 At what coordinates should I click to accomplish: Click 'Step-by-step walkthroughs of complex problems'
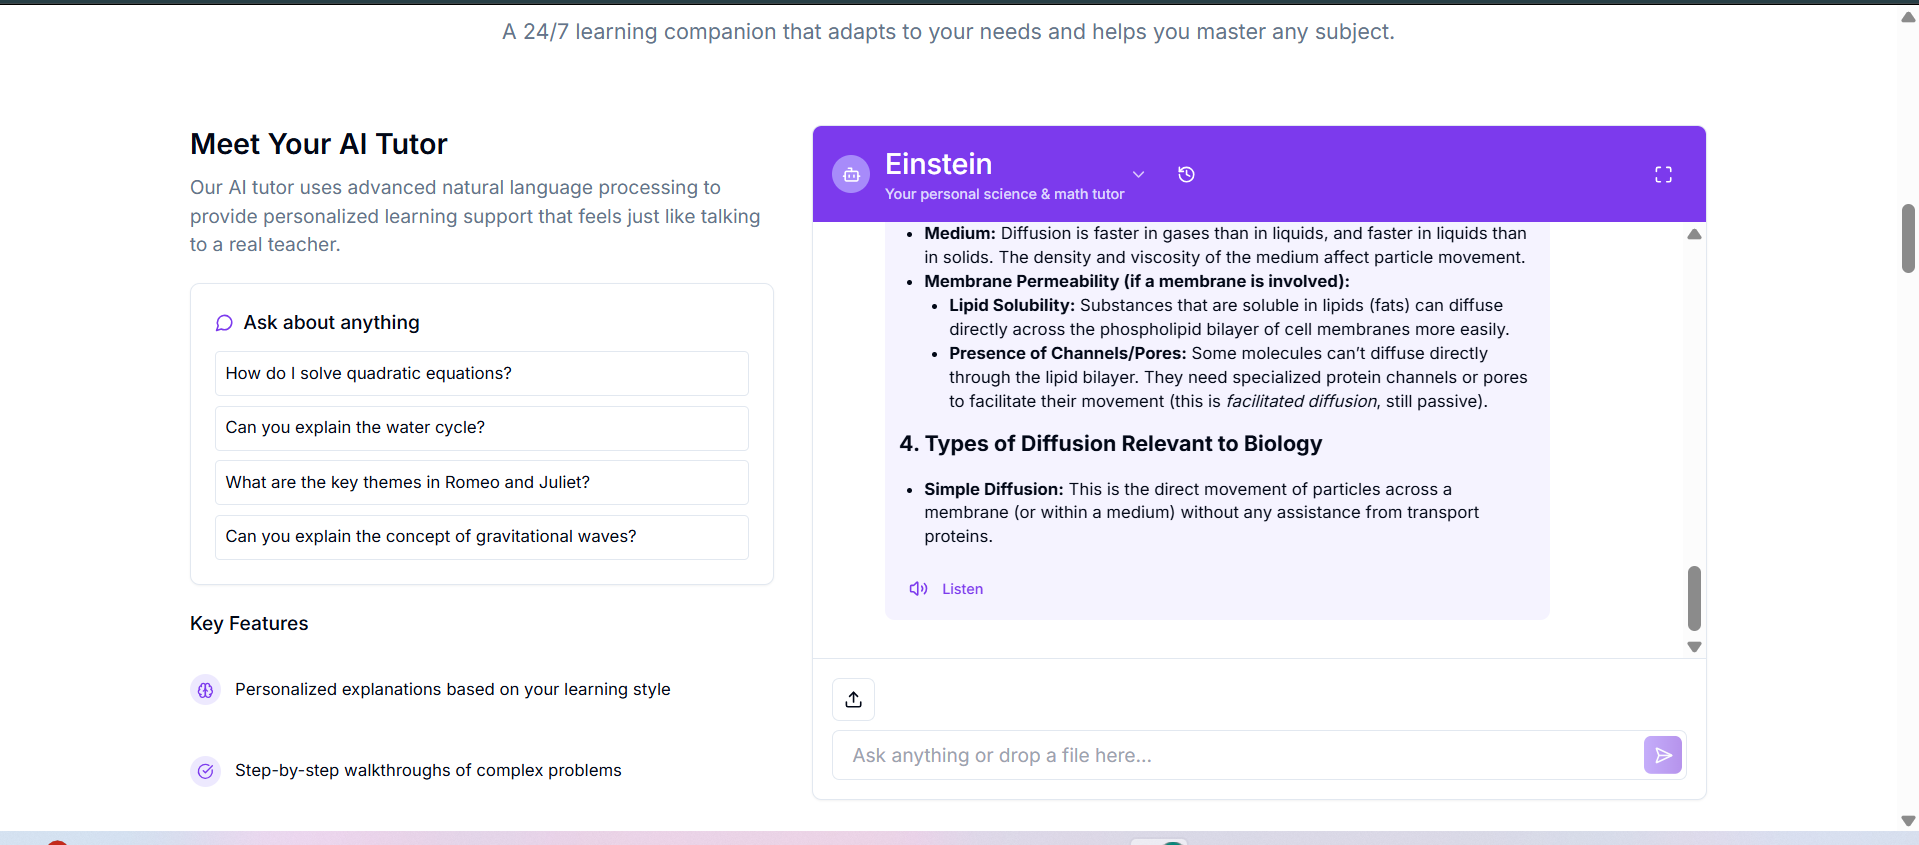tap(428, 771)
